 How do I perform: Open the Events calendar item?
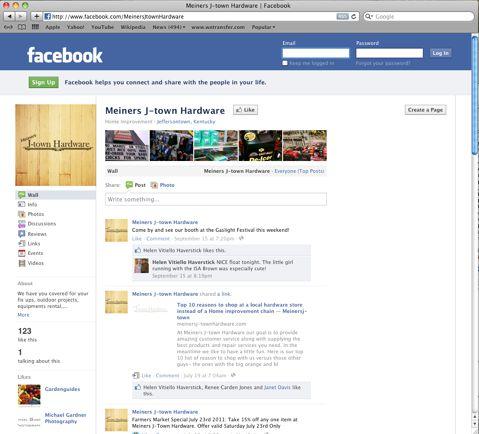tap(31, 253)
